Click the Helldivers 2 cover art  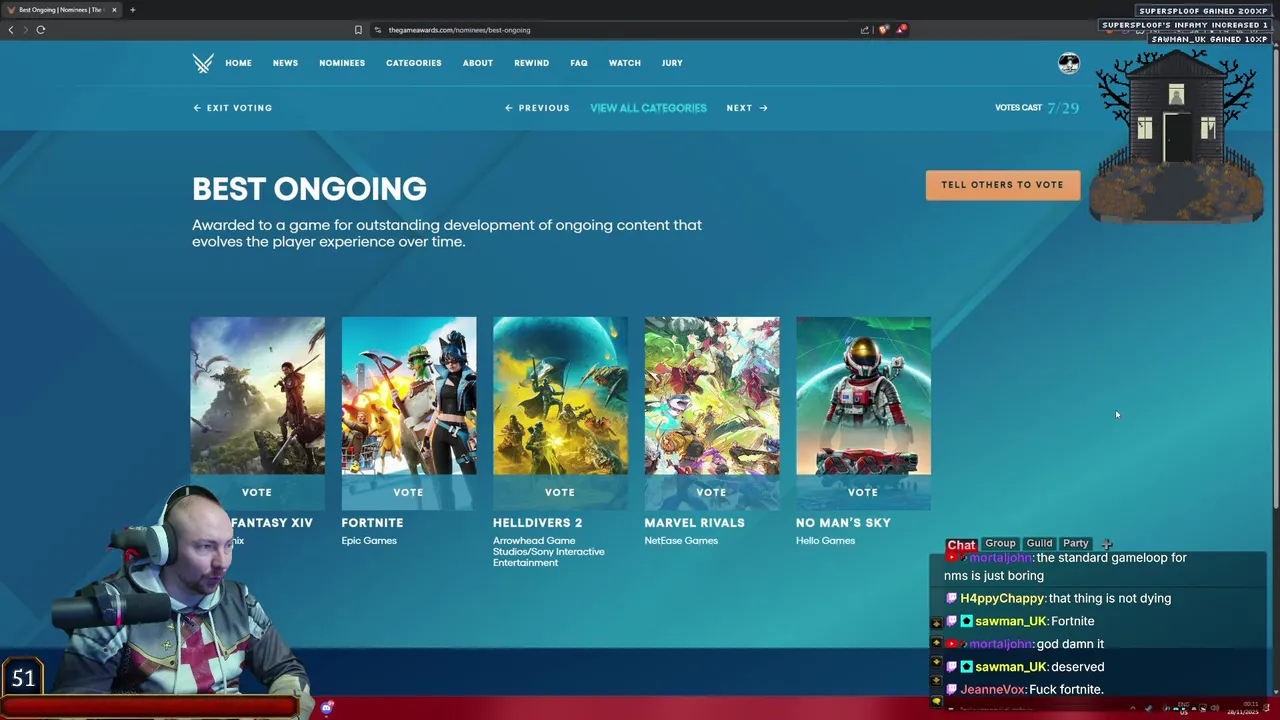pyautogui.click(x=560, y=396)
